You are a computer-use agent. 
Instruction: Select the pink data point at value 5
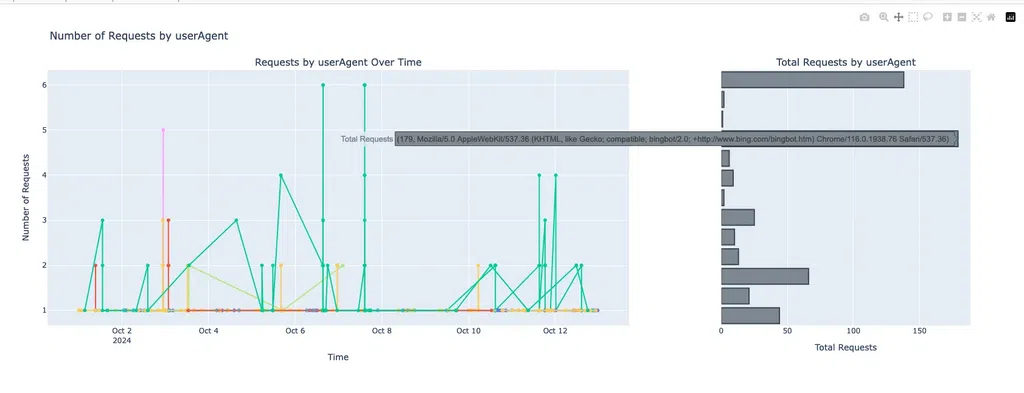tap(163, 130)
